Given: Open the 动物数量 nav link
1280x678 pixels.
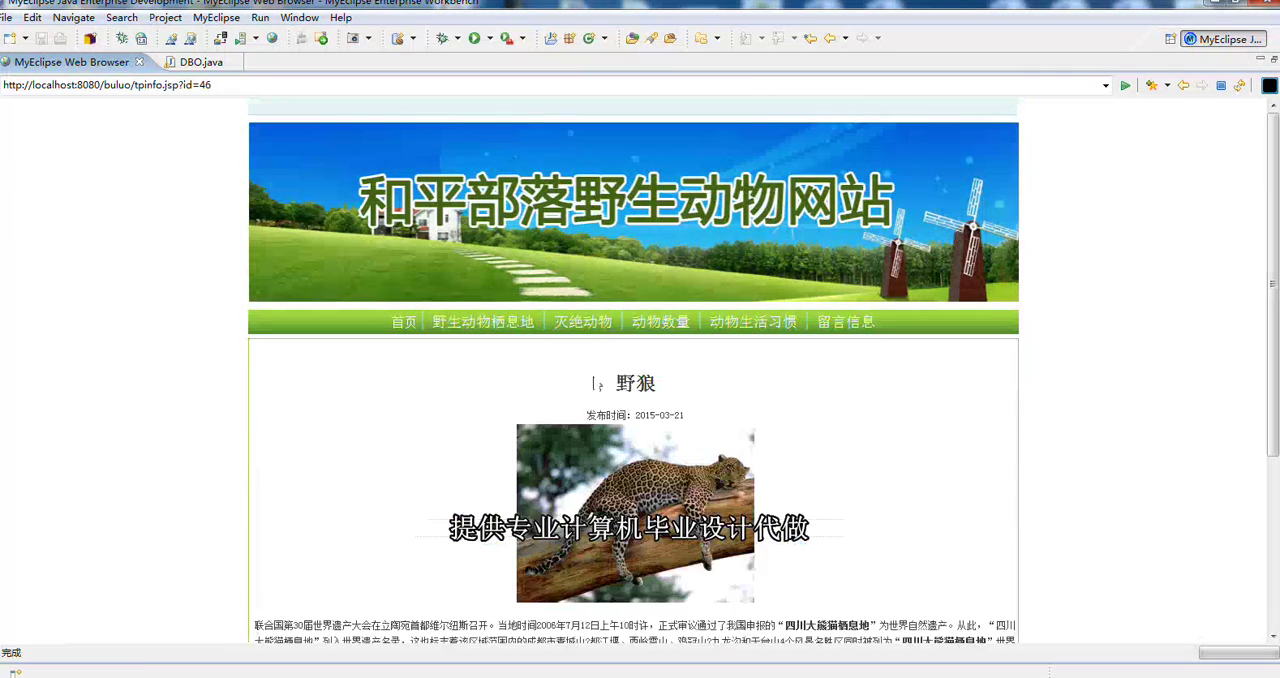Looking at the screenshot, I should [660, 322].
